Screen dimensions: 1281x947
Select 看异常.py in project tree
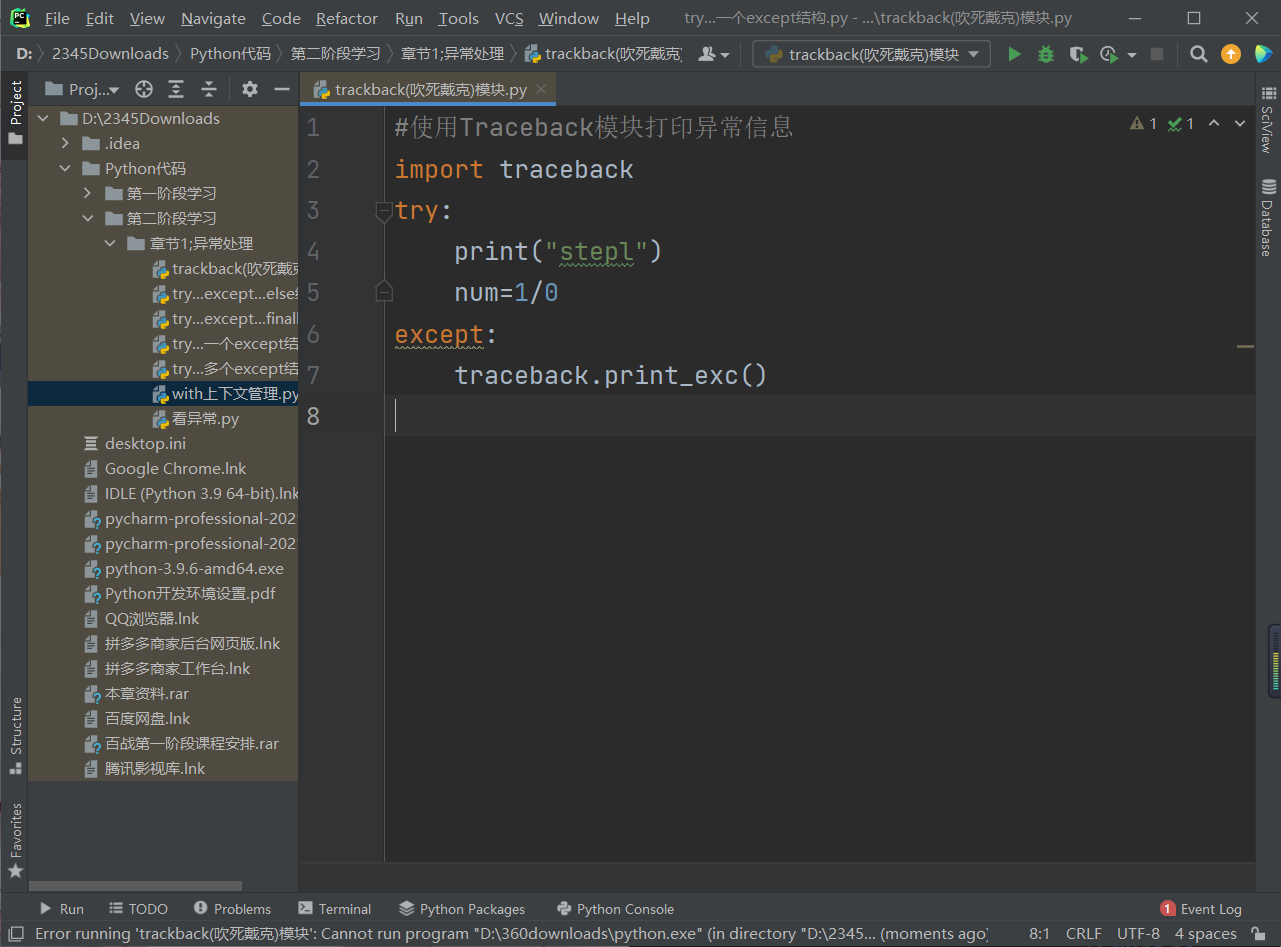click(x=163, y=418)
